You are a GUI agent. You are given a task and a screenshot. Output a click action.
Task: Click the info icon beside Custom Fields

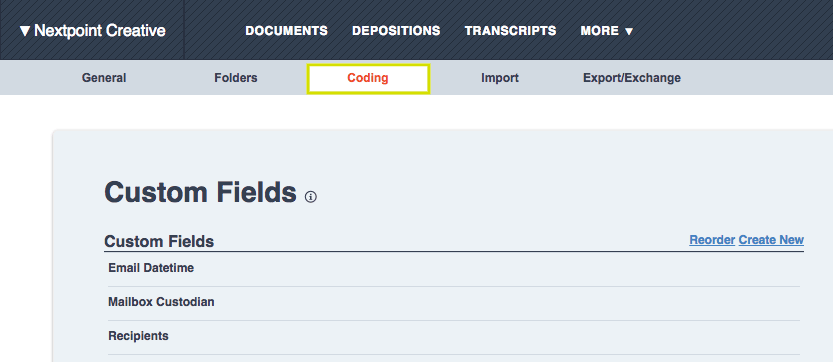point(311,197)
